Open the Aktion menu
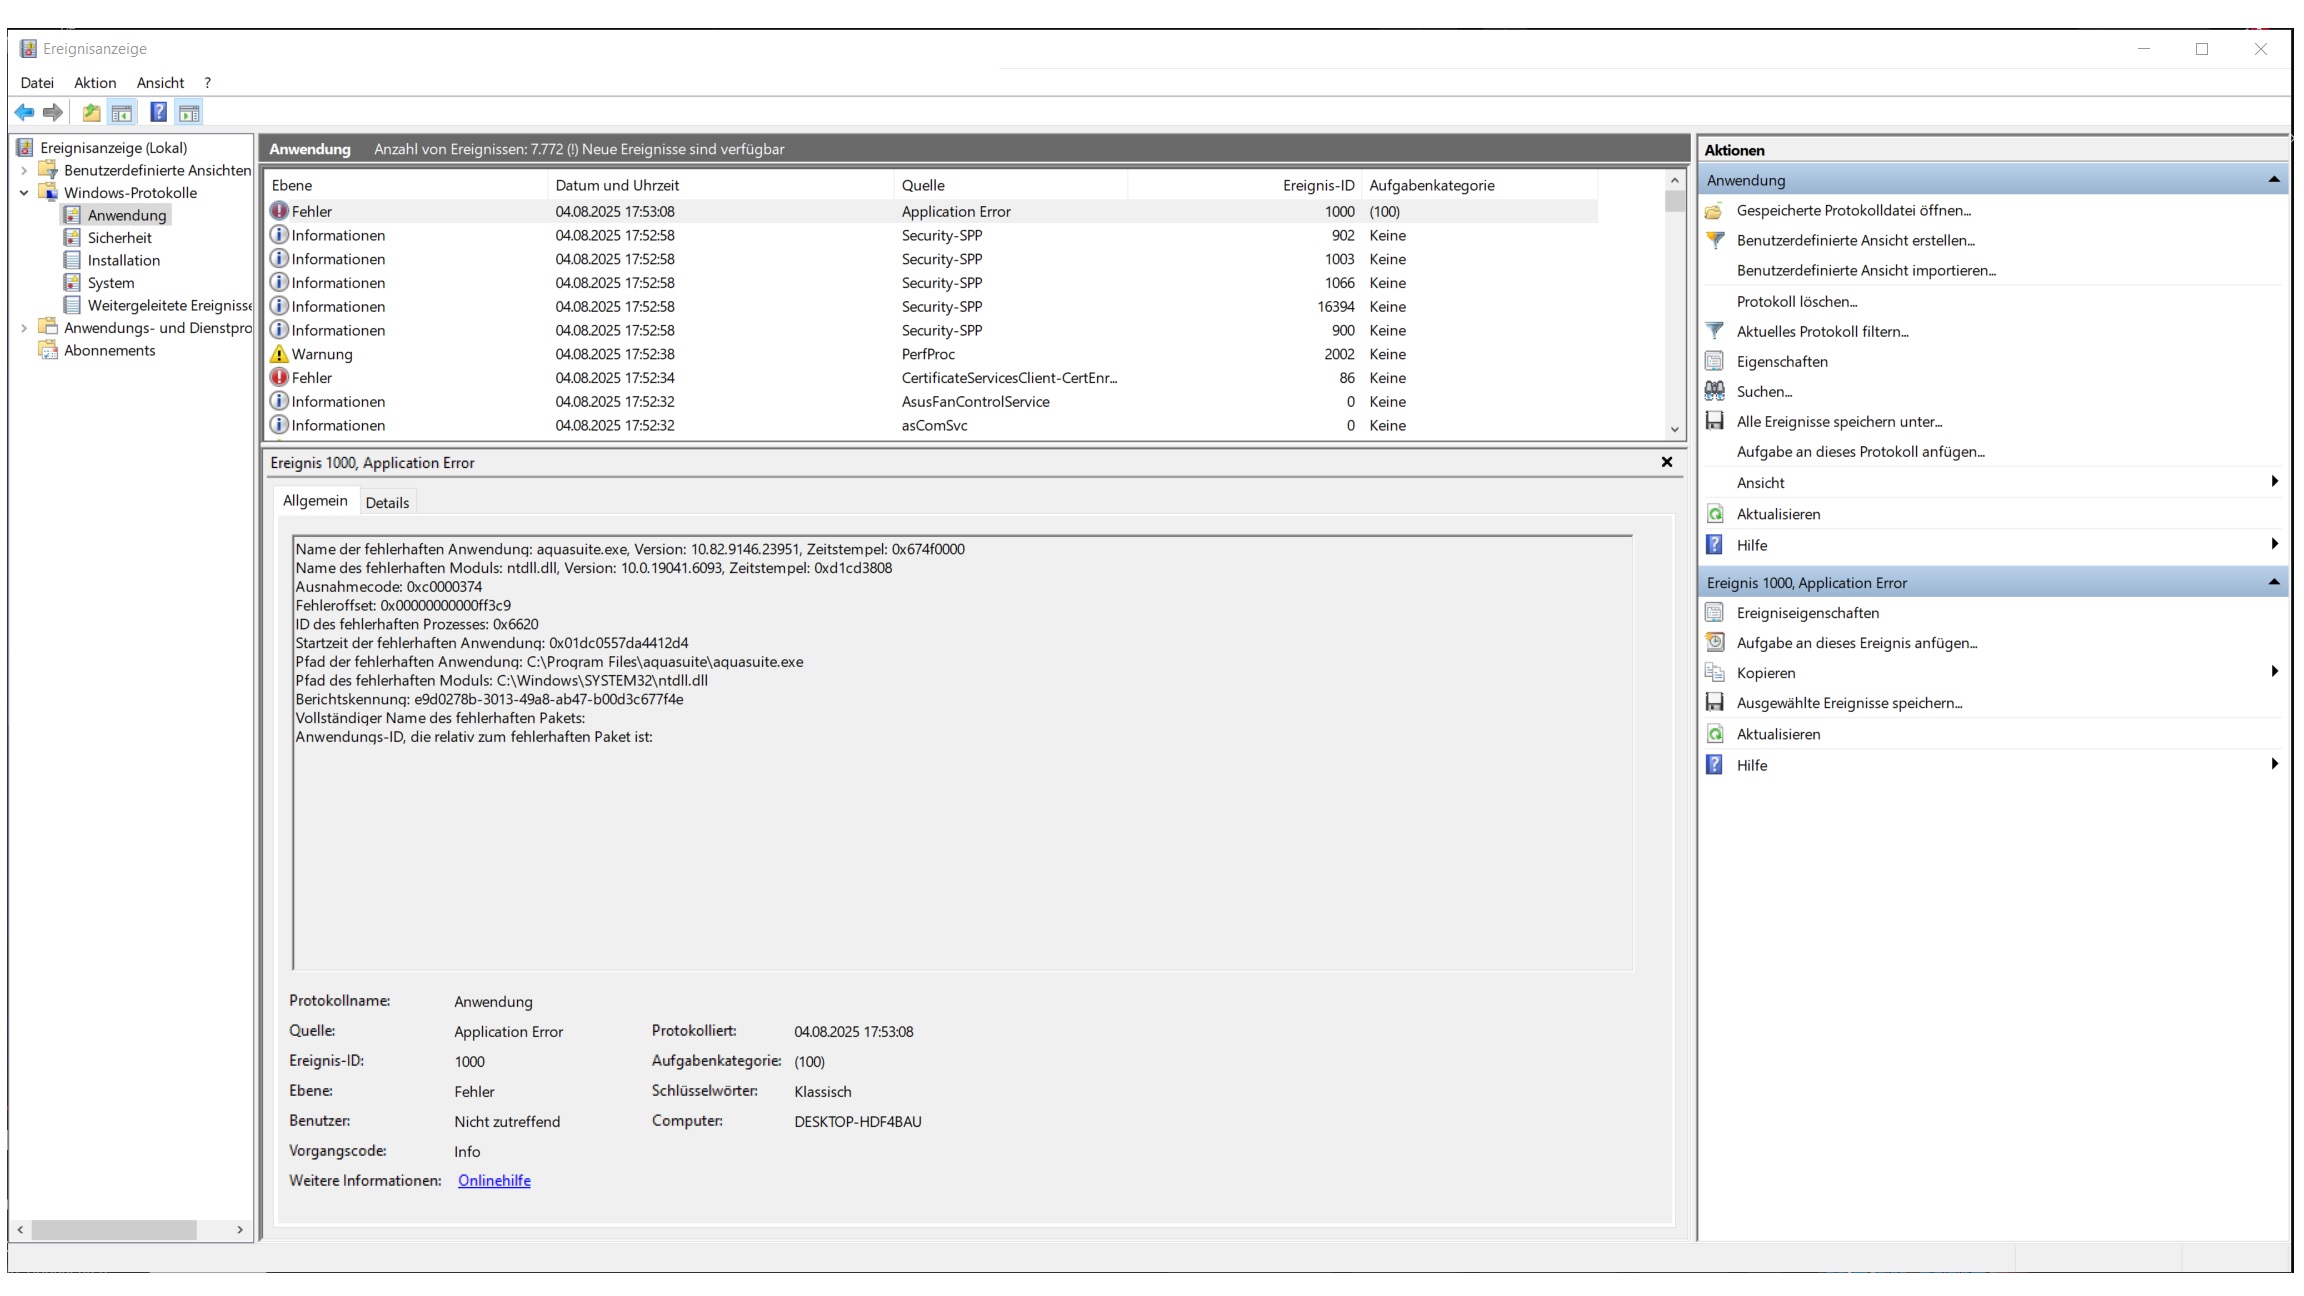2304x1296 pixels. click(x=95, y=83)
